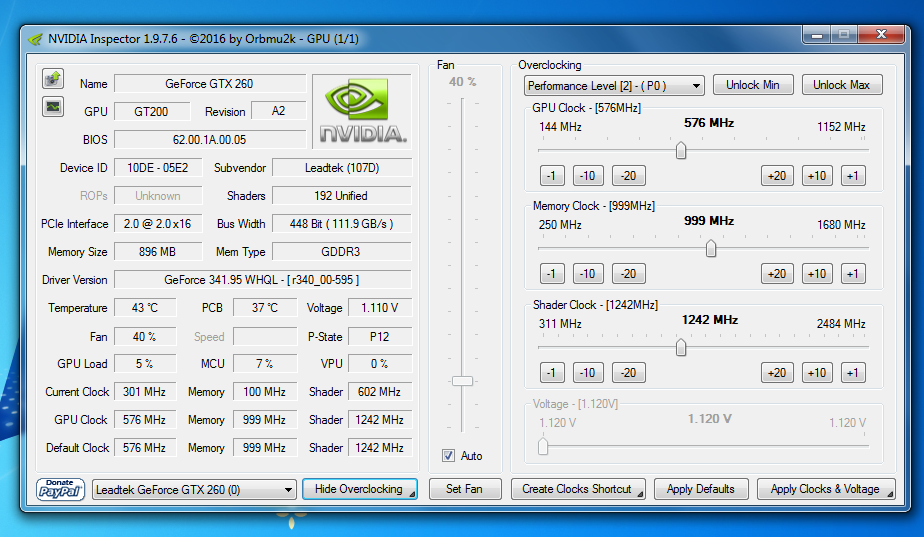Click the Set Fan button
924x537 pixels.
tap(464, 489)
